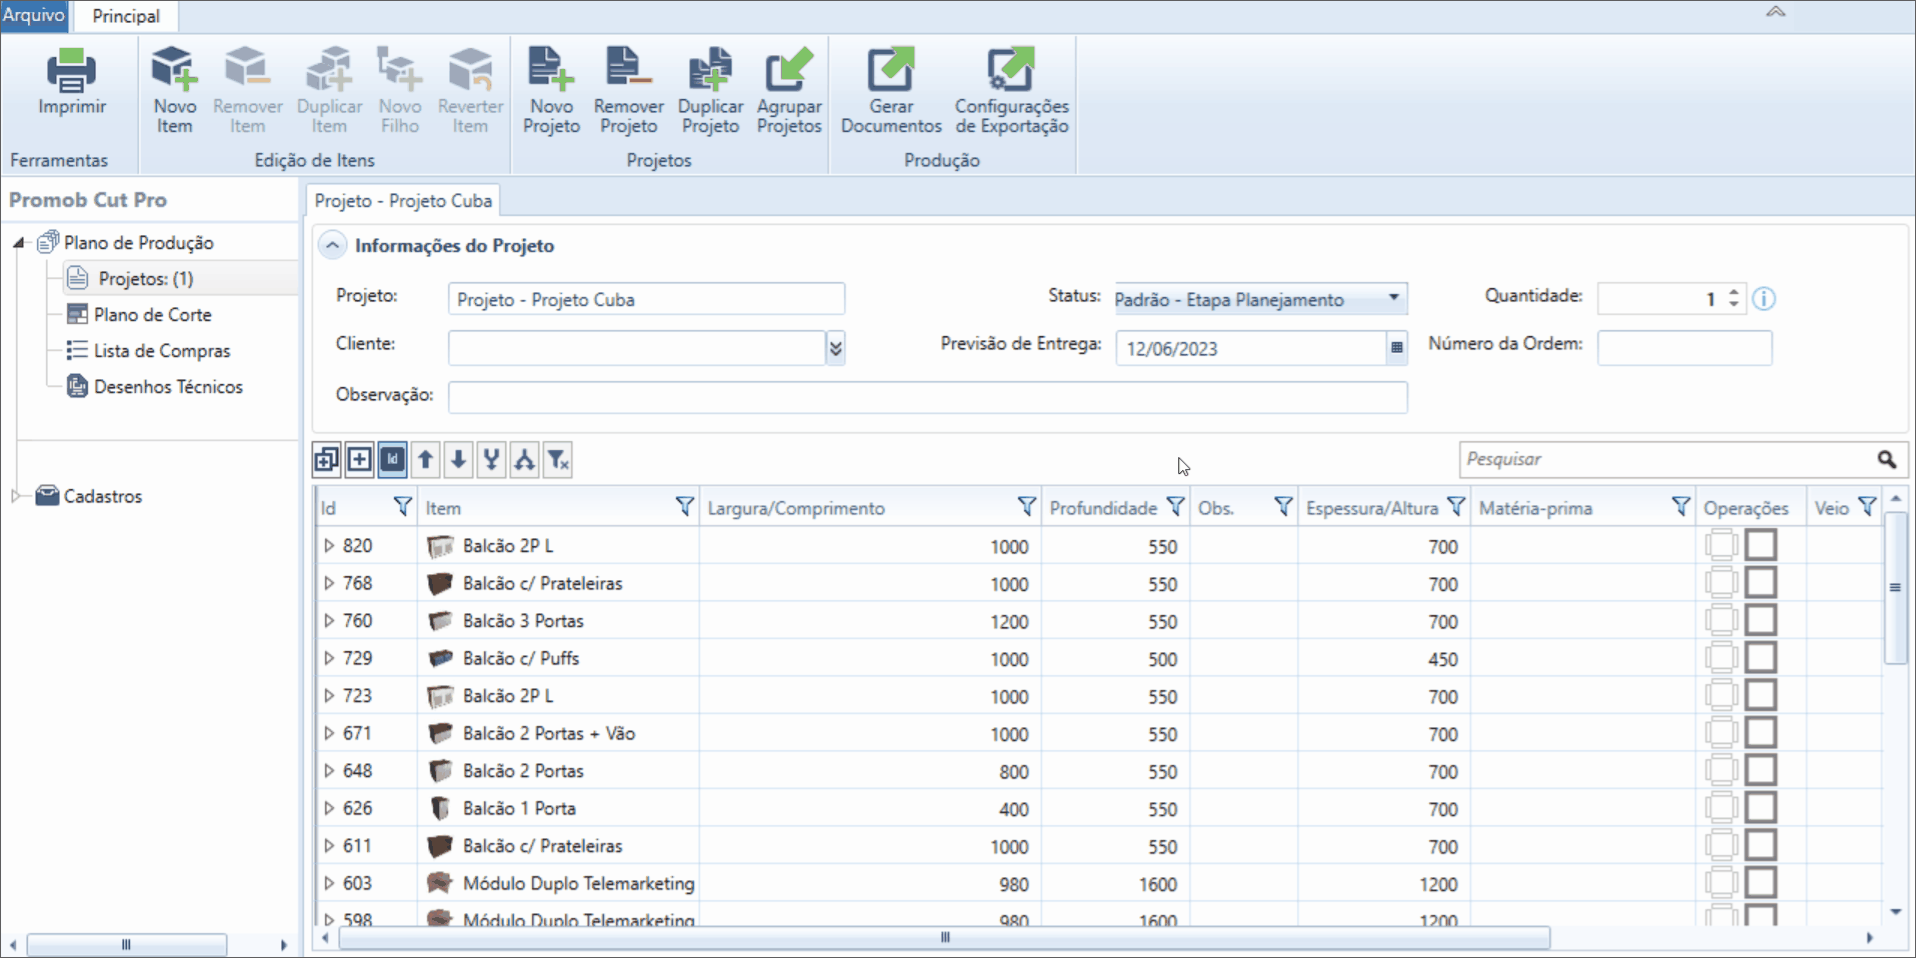1916x958 pixels.
Task: Open Desenhos Técnicos in tree
Action: coord(168,386)
